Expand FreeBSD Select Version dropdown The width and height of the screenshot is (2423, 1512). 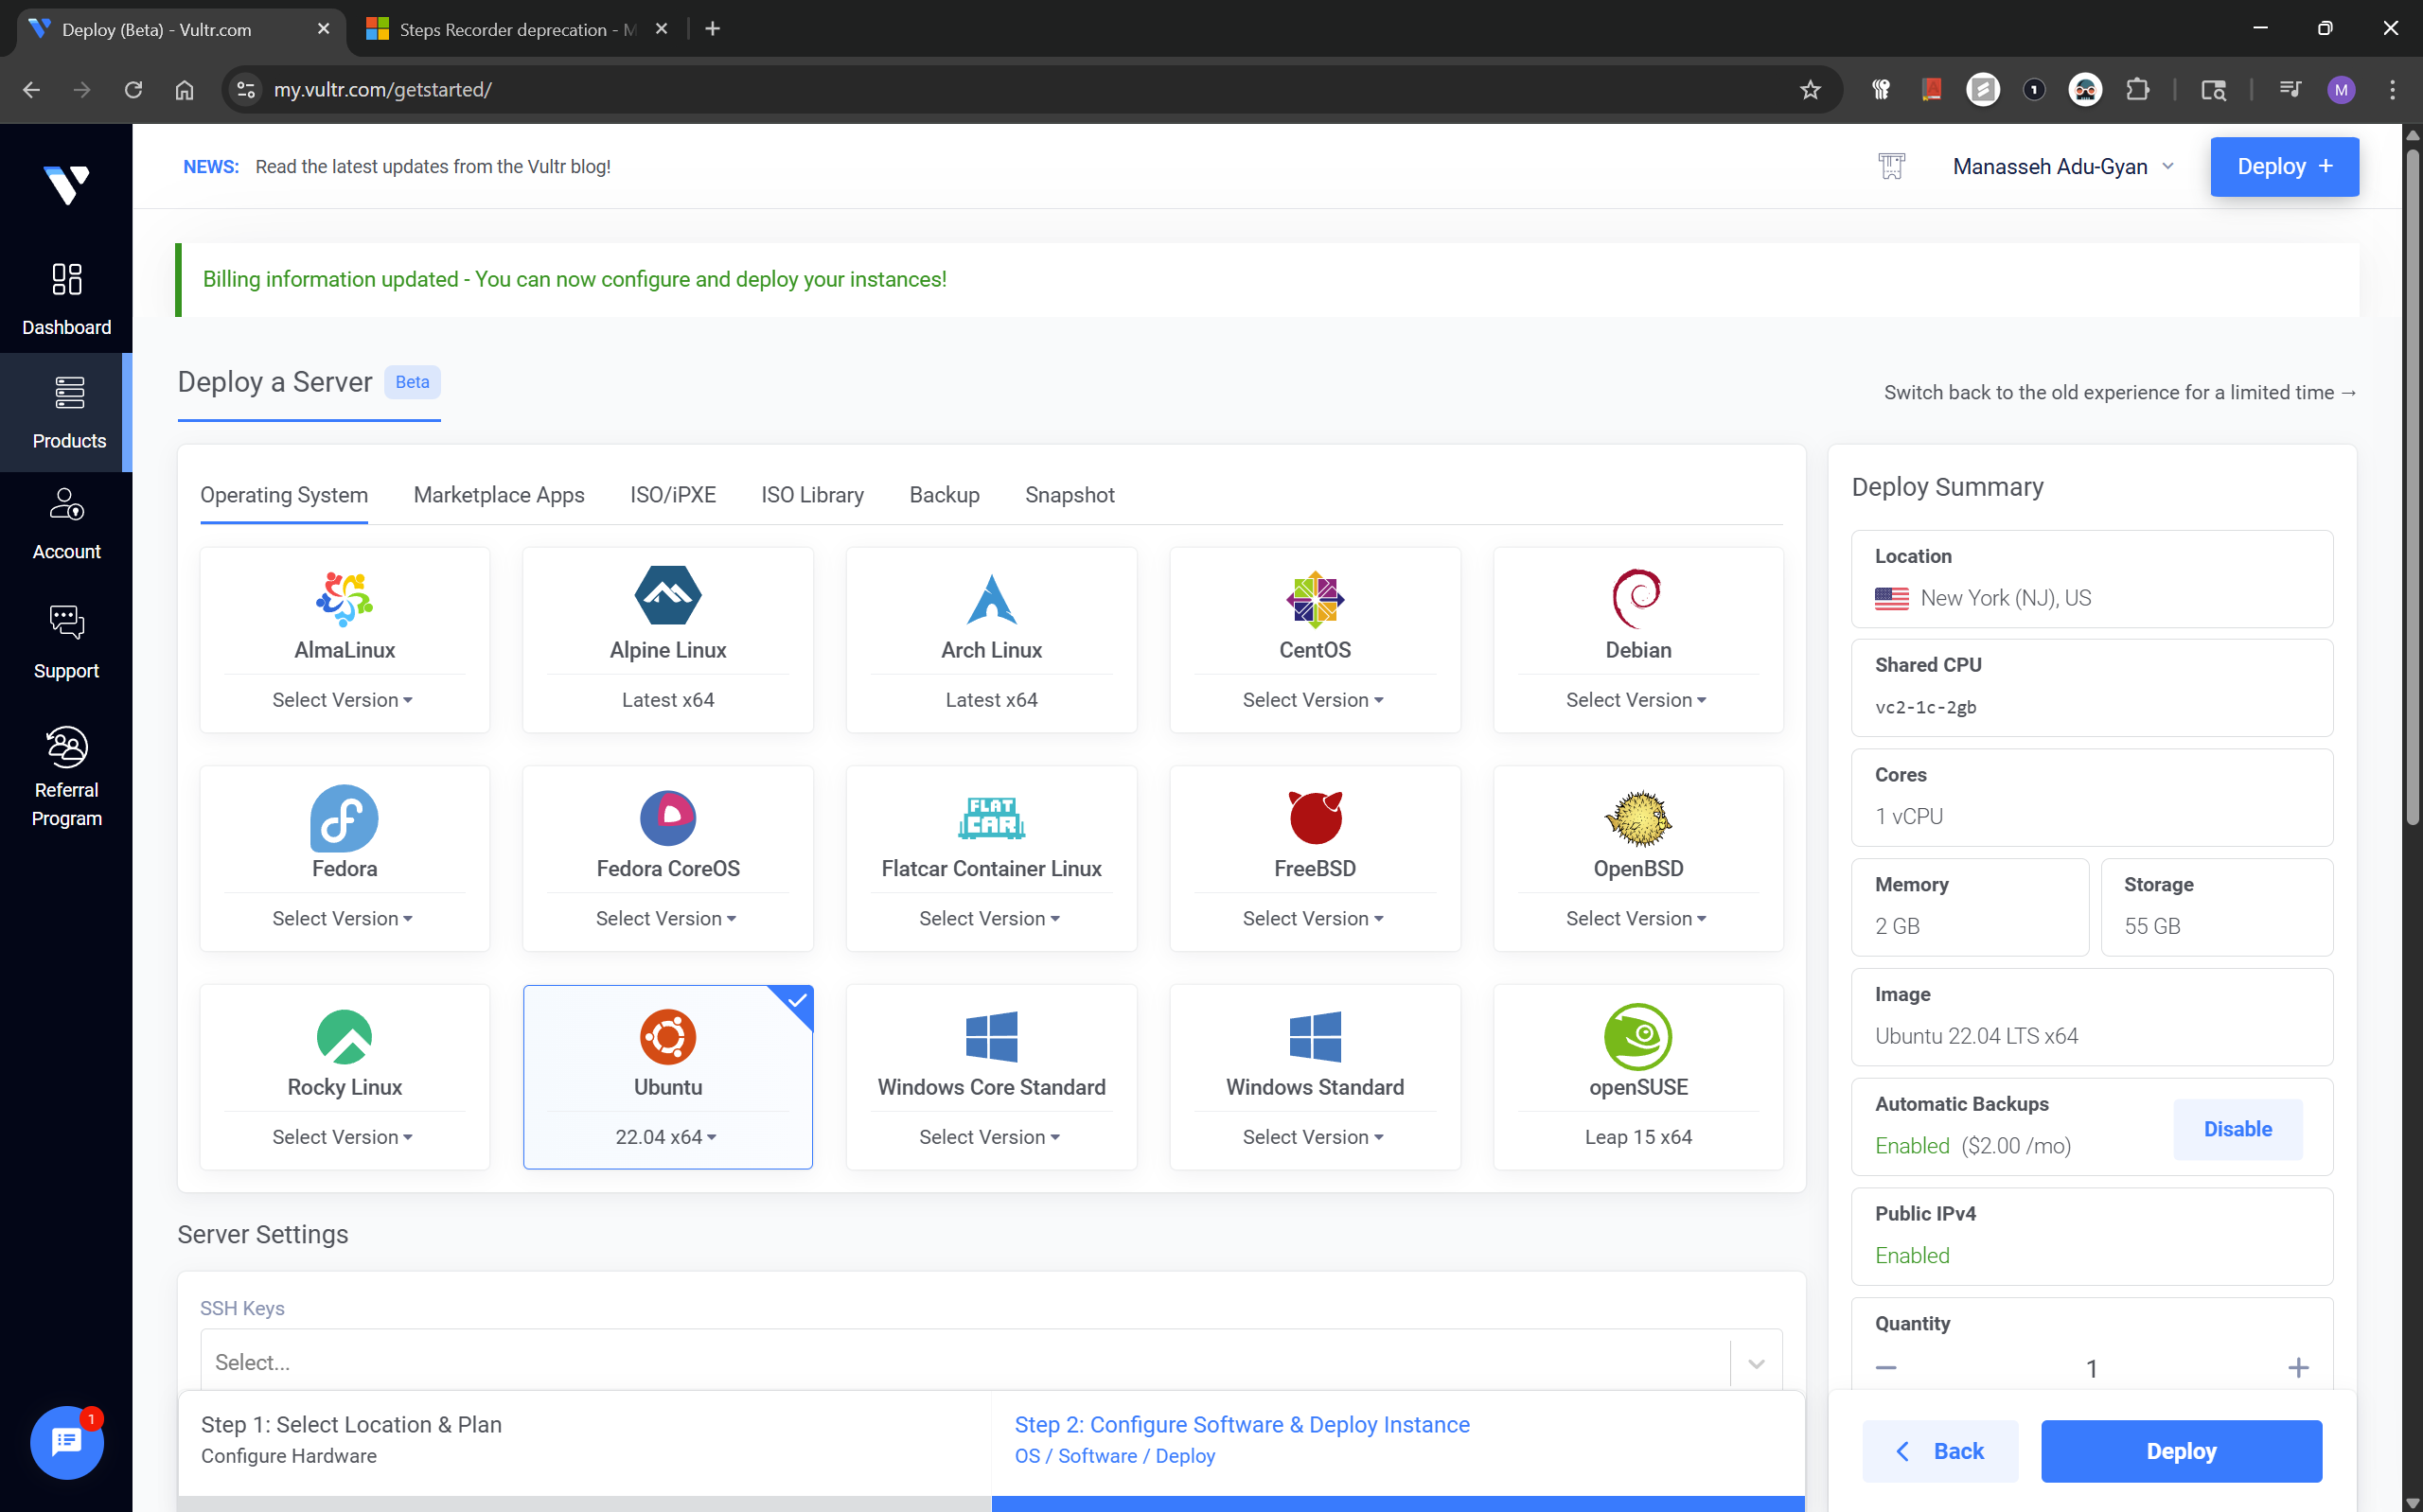(1313, 918)
